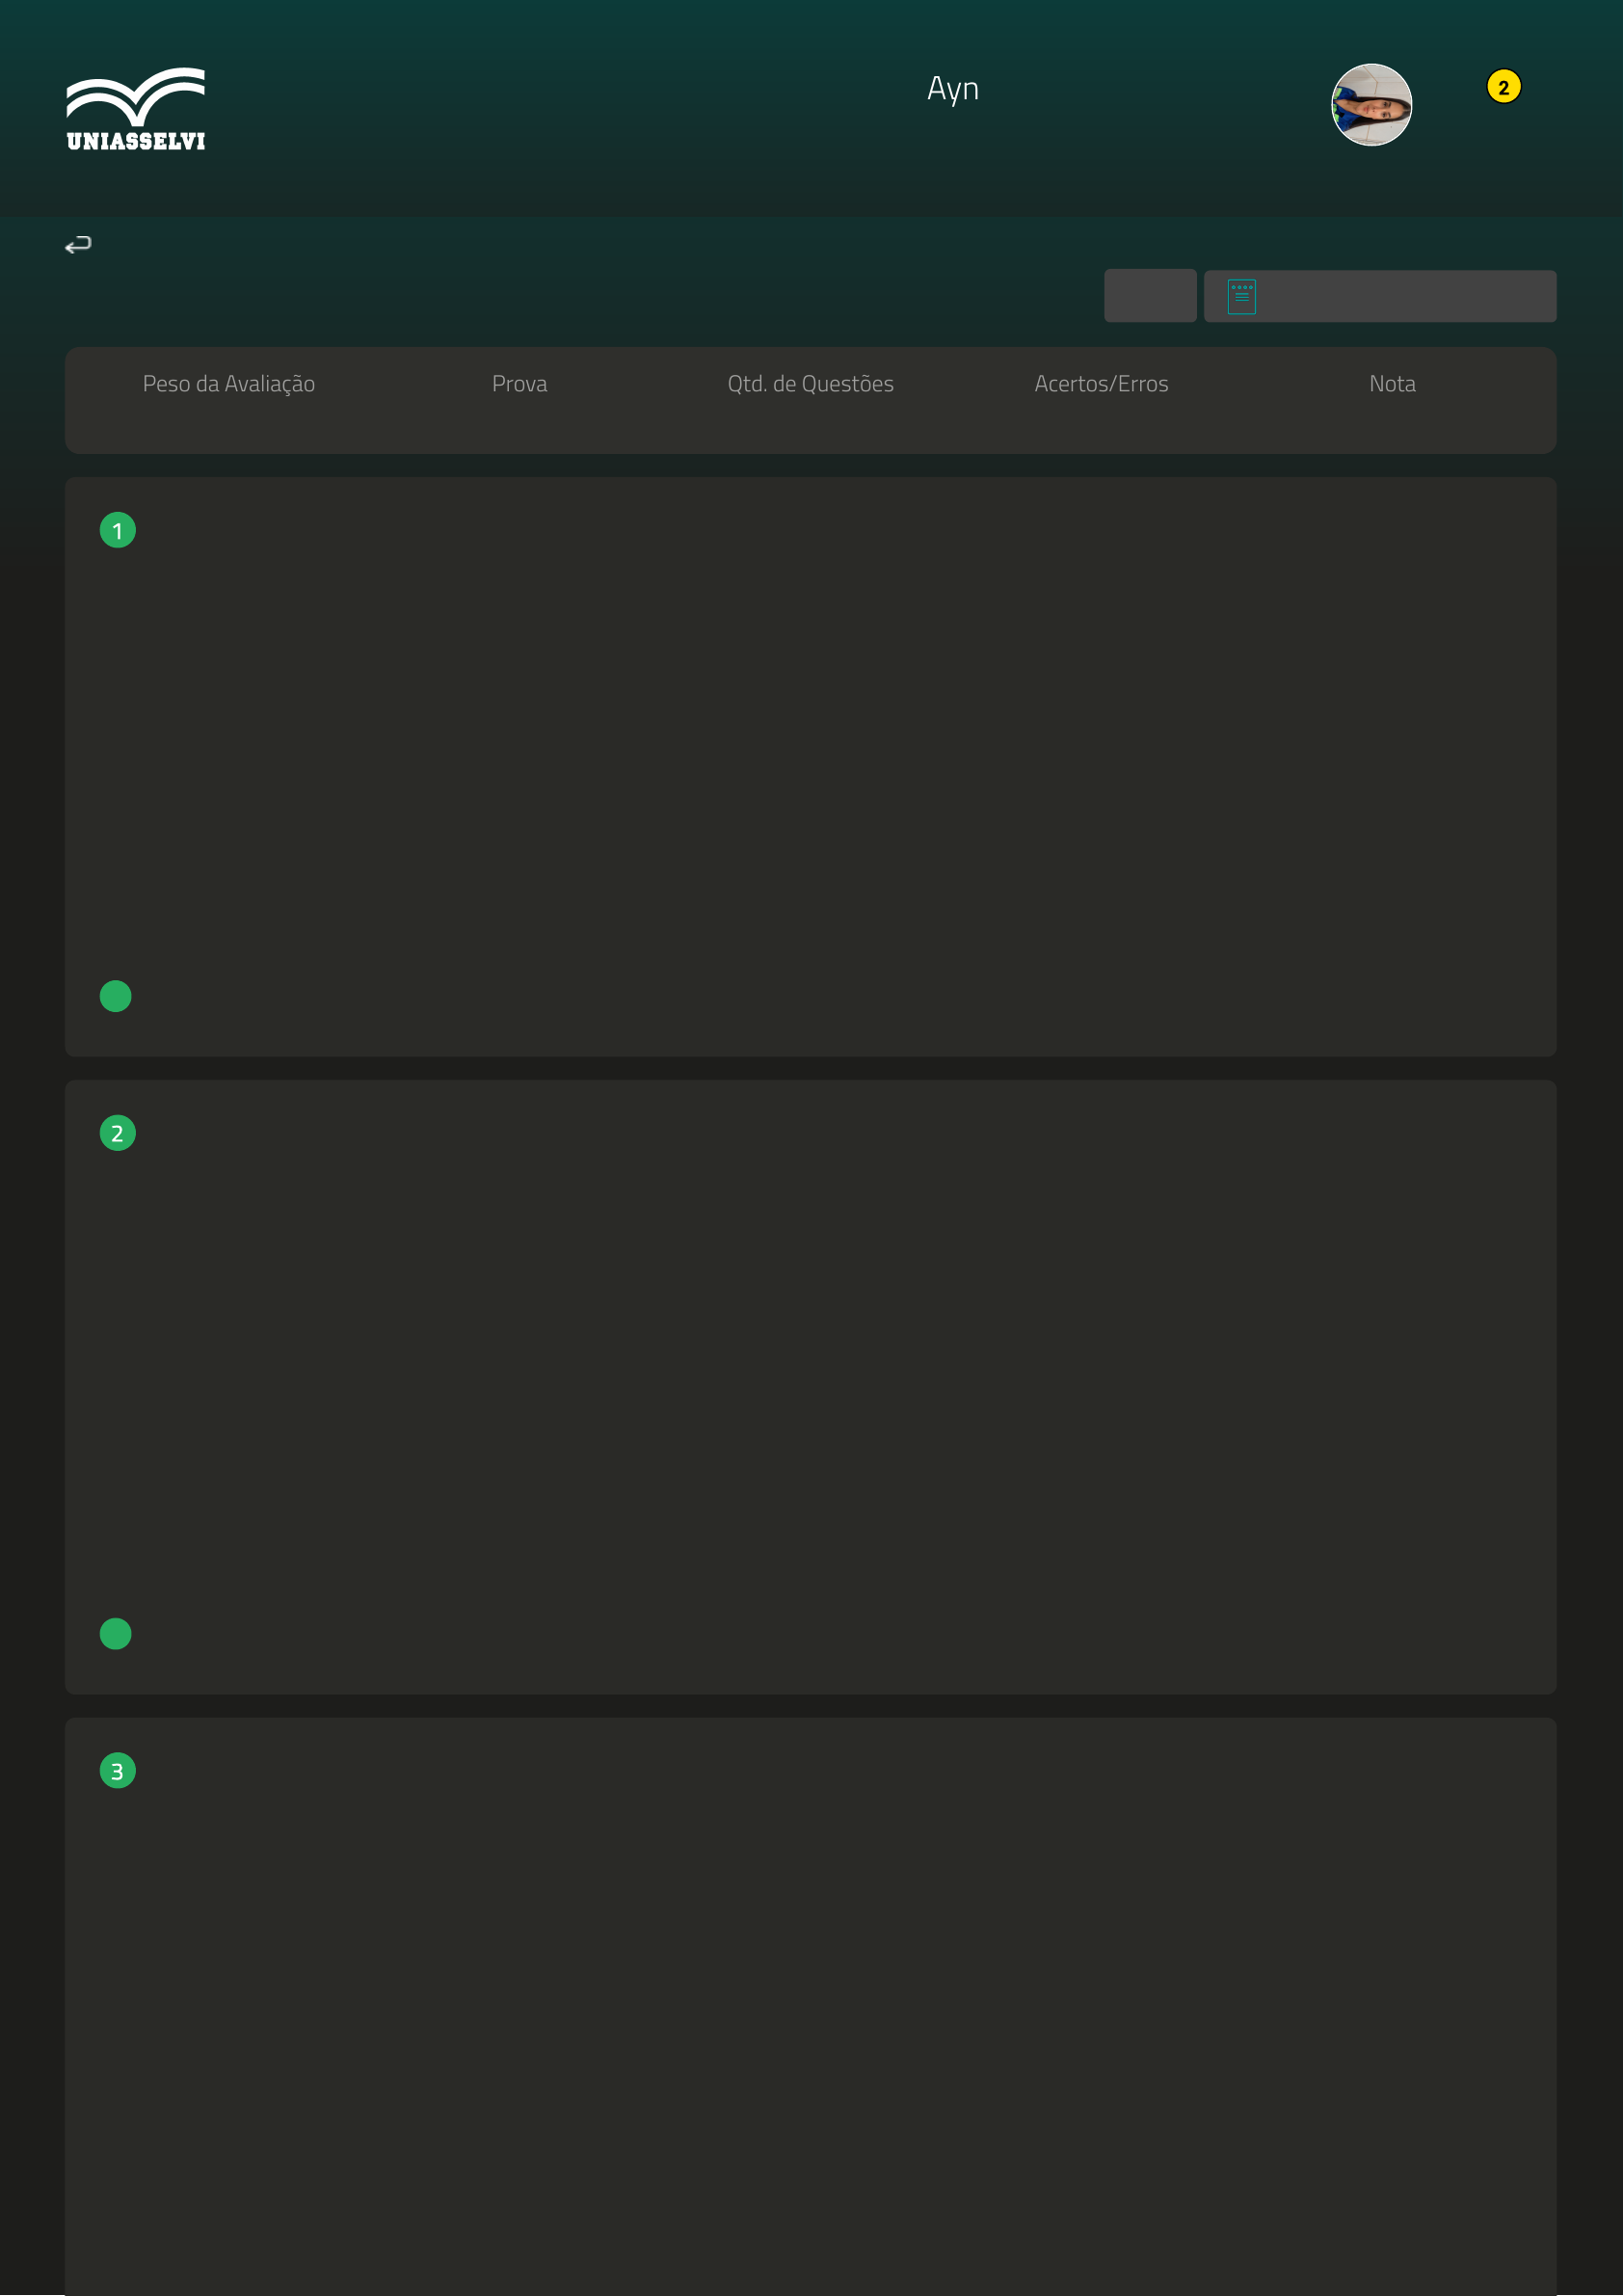Screen dimensions: 1623x2296
Task: Select the green question 2 badge
Action: coord(117,1133)
